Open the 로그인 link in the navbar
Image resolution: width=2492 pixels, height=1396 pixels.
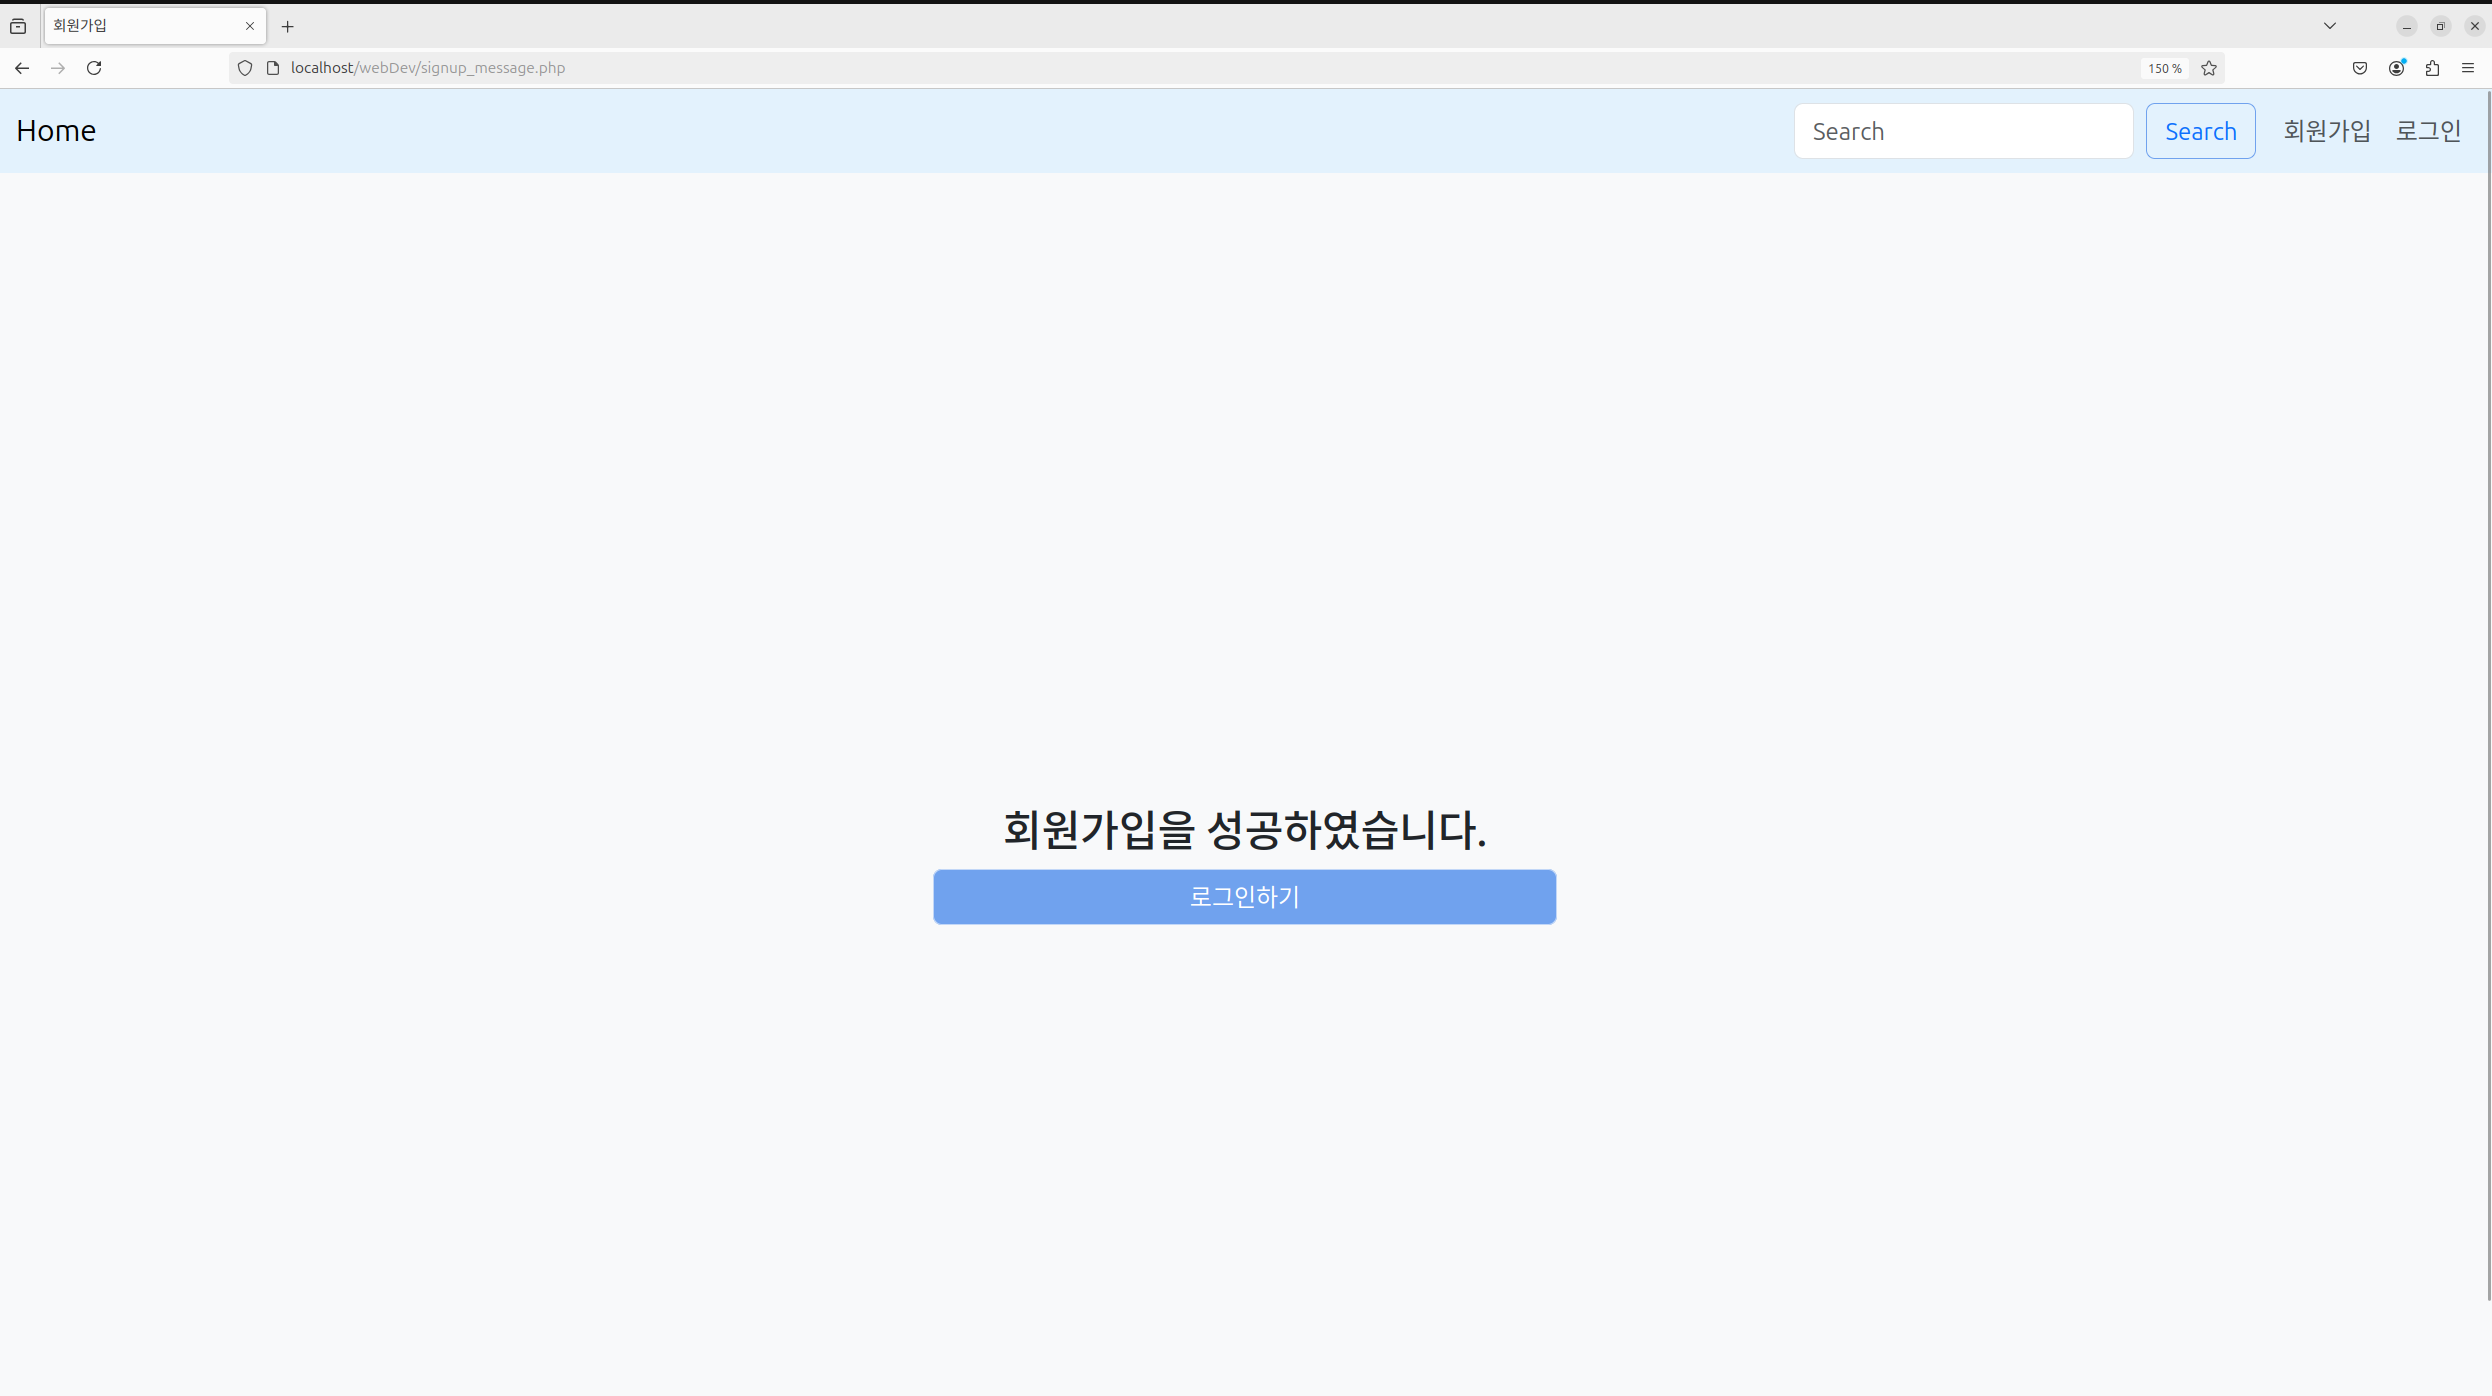tap(2428, 130)
